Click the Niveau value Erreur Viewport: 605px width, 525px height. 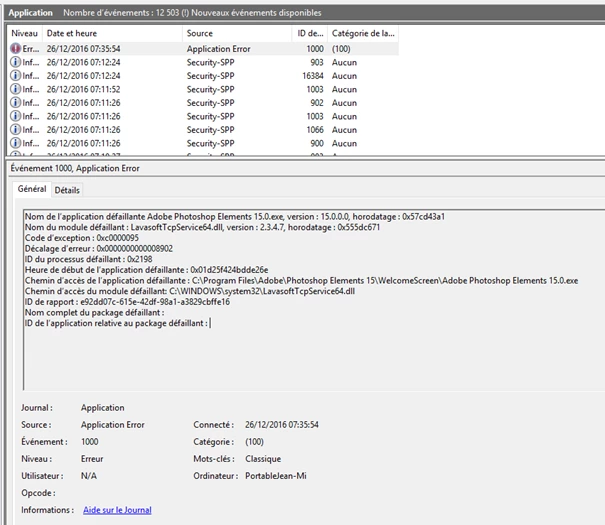(92, 459)
